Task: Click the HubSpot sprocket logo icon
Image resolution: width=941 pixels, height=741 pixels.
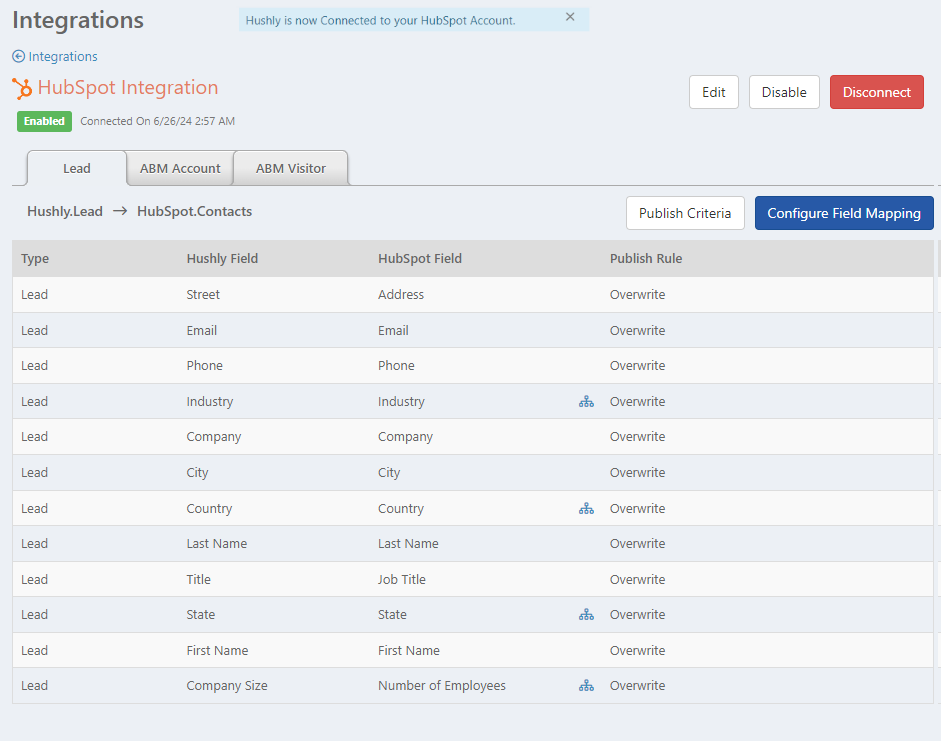Action: pyautogui.click(x=22, y=88)
